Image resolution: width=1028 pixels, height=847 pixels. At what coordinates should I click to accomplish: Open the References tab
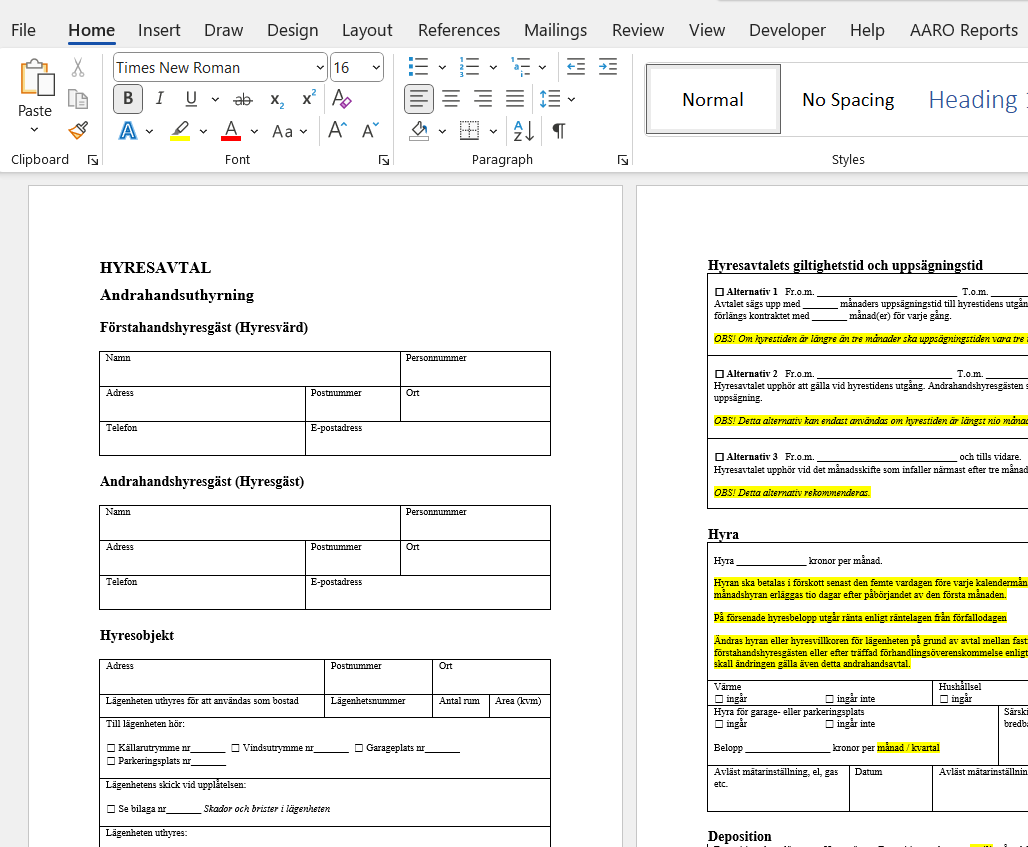click(459, 30)
